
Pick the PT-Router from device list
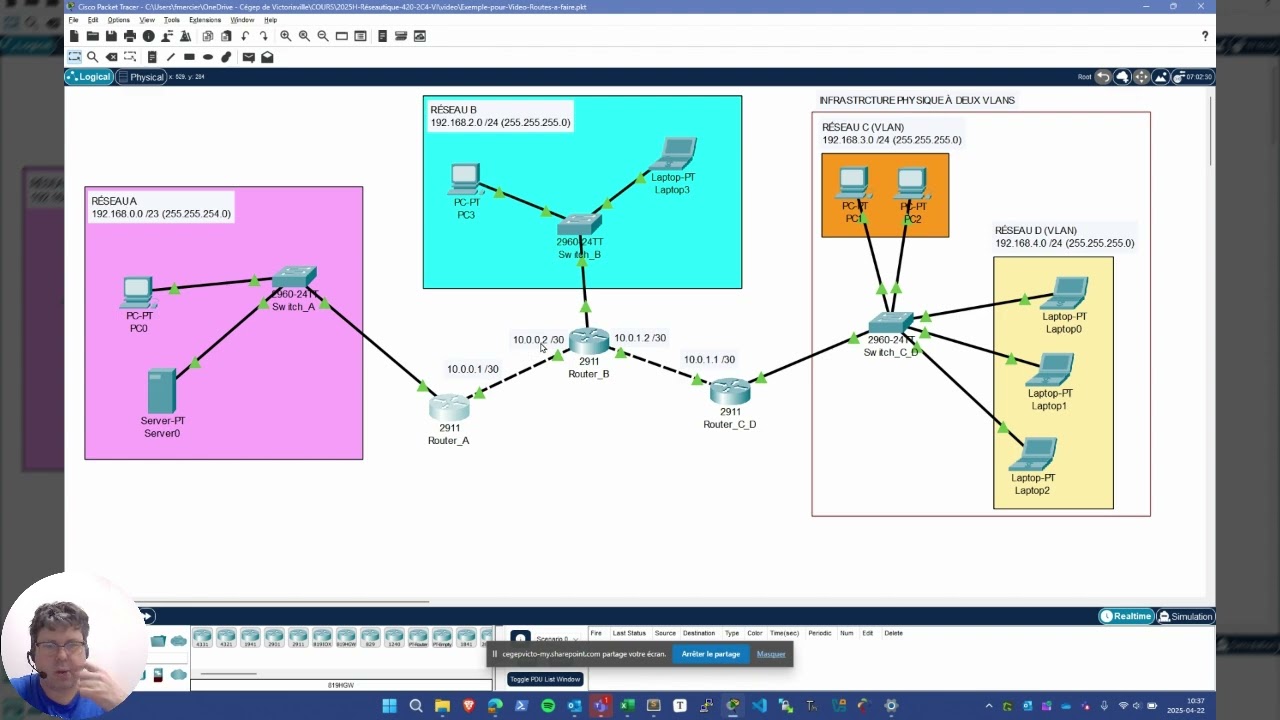tap(419, 637)
